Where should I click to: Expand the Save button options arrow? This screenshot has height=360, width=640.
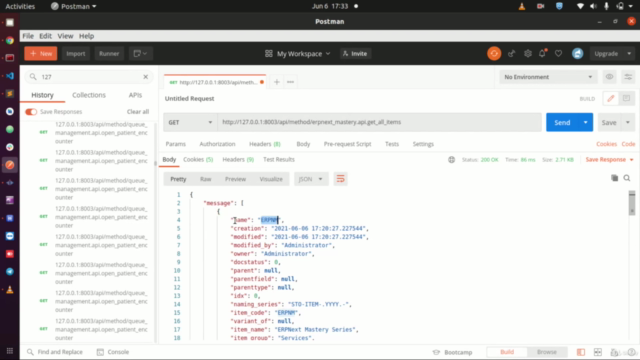pyautogui.click(x=628, y=122)
